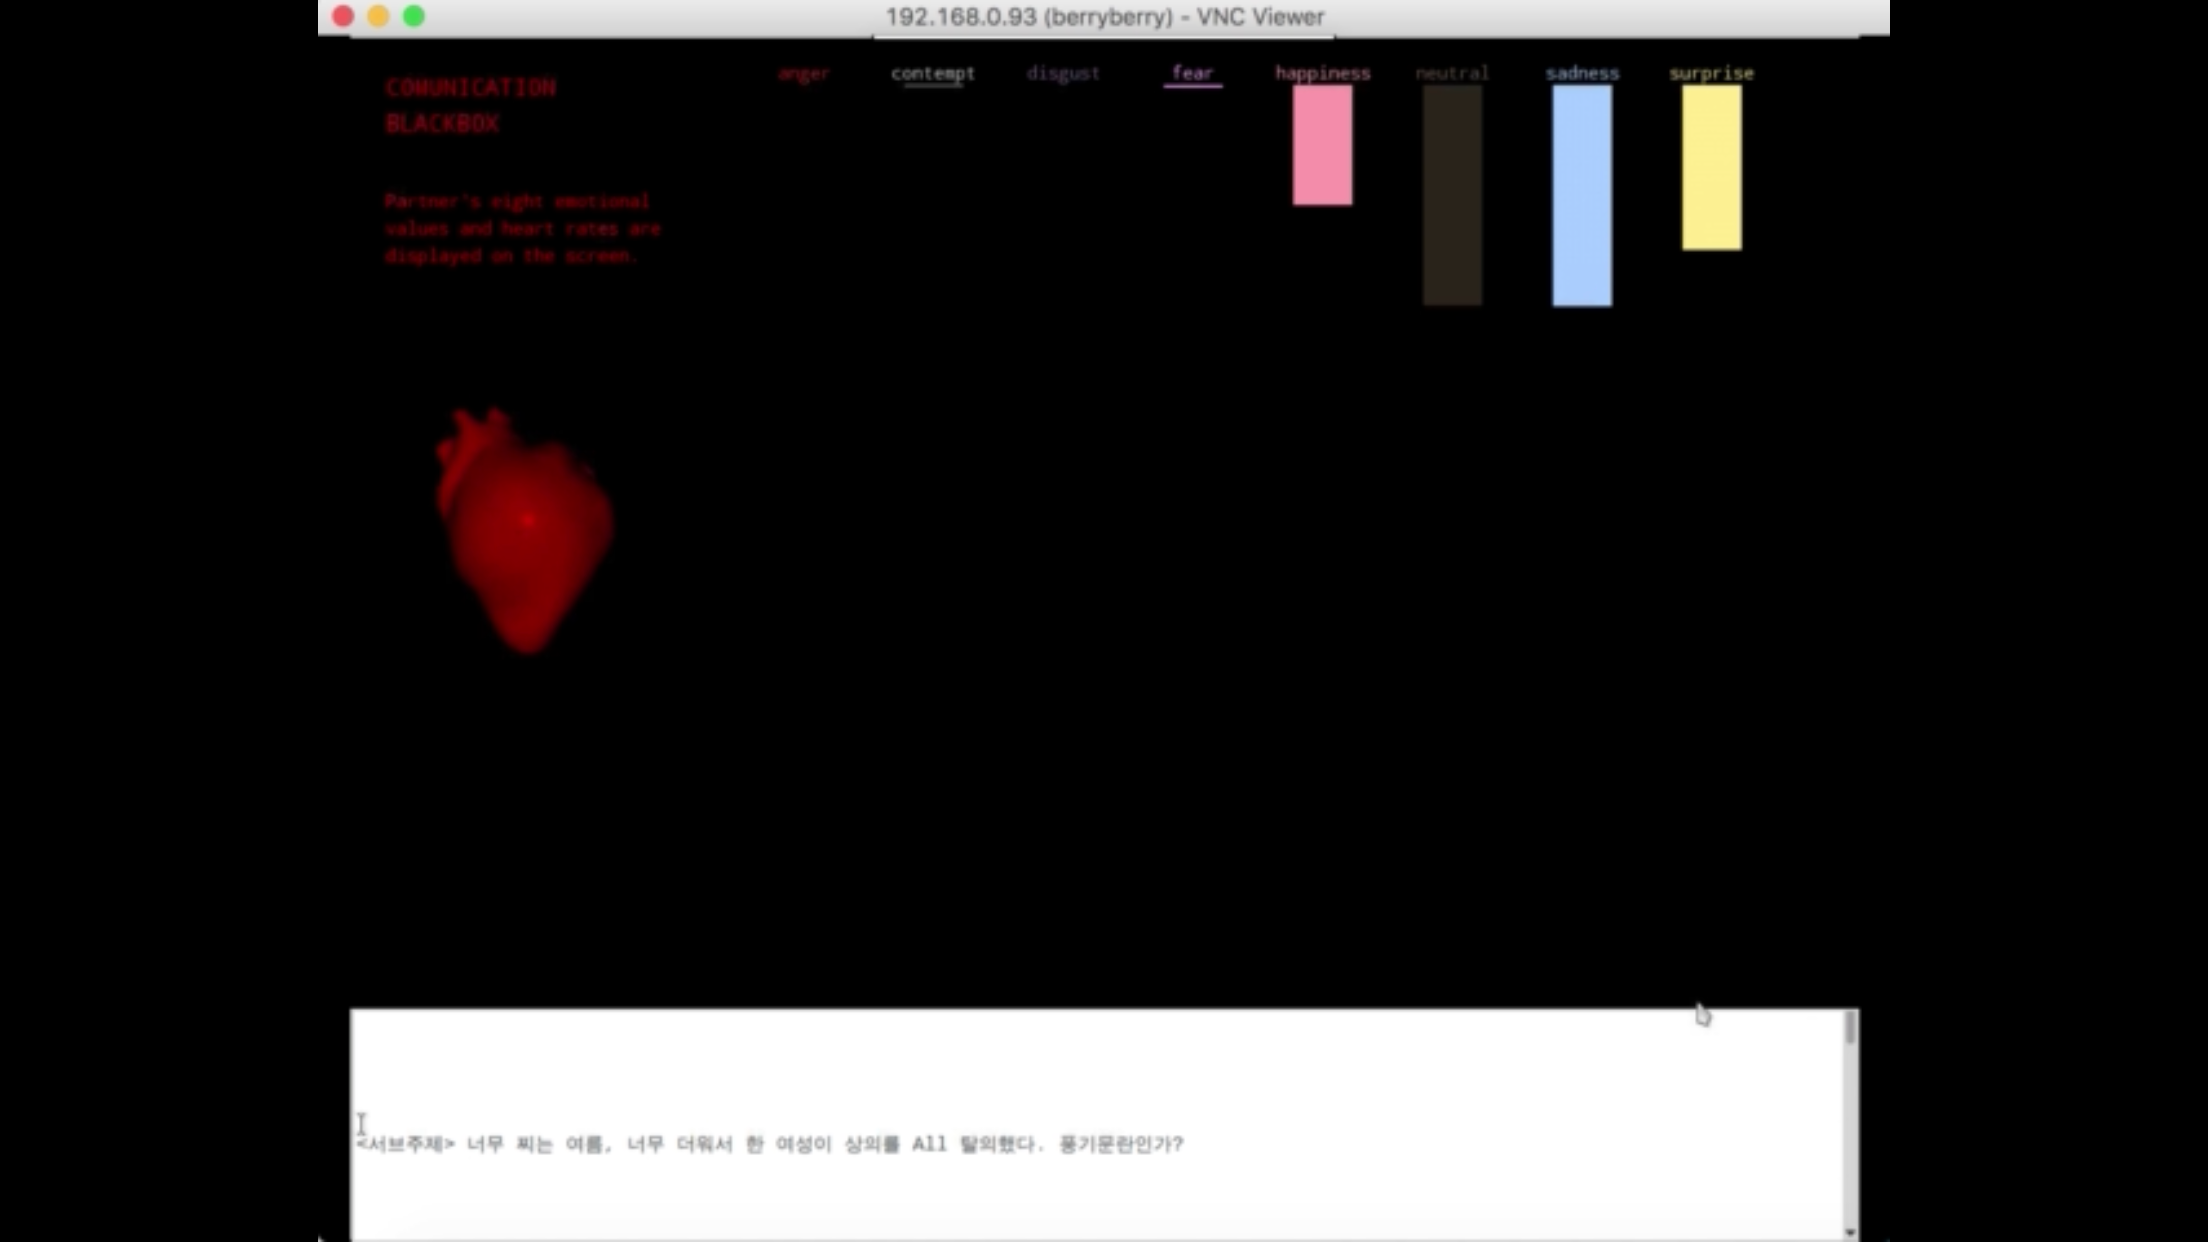This screenshot has width=2208, height=1242.
Task: Select the contempt emotion label
Action: 932,73
